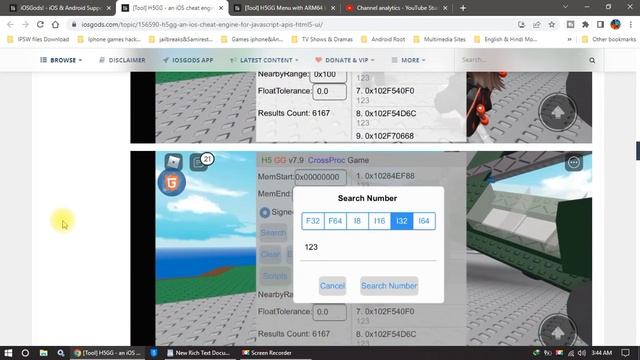
Task: Open the volume speaker tray icon
Action: pos(582,353)
